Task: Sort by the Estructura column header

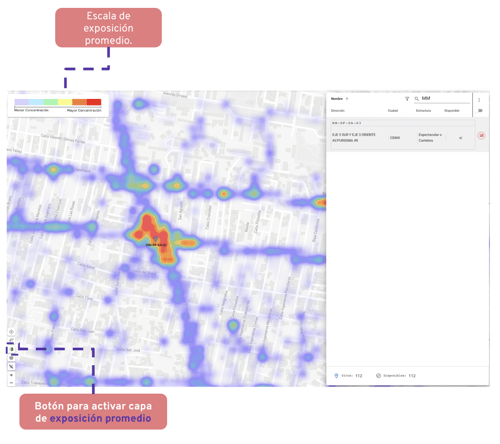Action: (423, 111)
